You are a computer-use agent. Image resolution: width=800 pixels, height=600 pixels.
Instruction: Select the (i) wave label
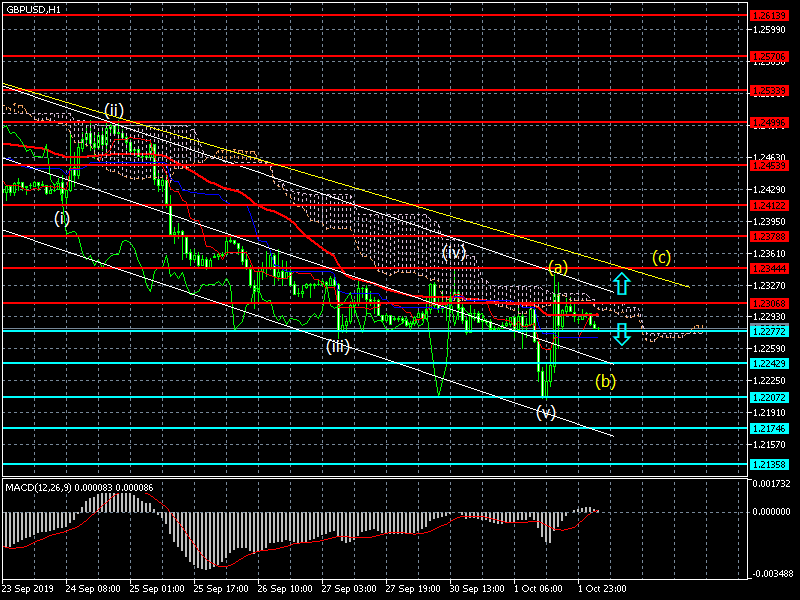click(62, 218)
